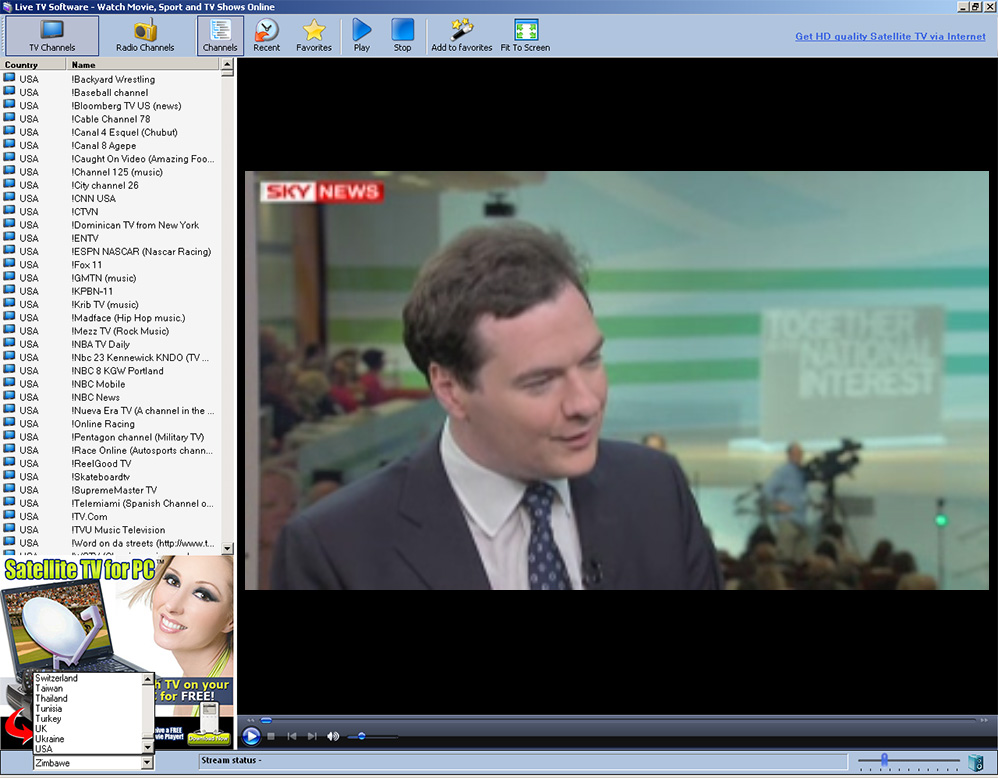Click the Stop toolbar square icon
The image size is (998, 778).
[402, 36]
